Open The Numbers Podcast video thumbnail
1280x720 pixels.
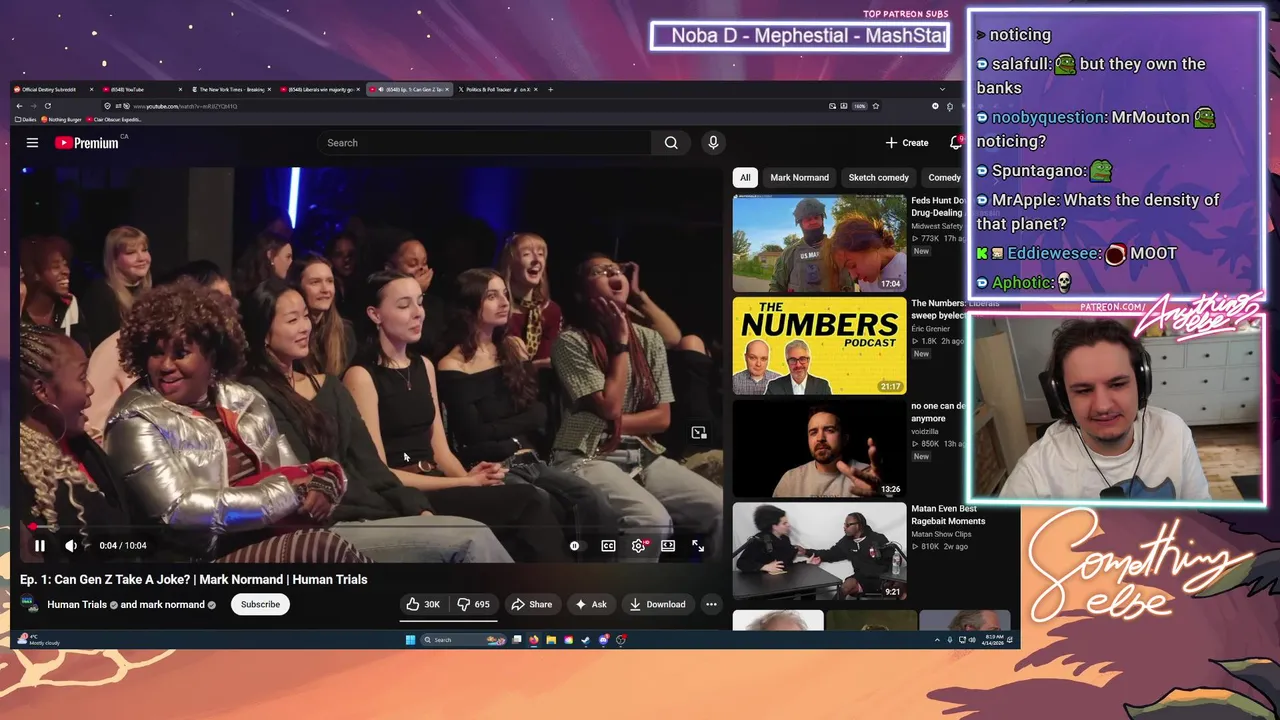(x=819, y=346)
